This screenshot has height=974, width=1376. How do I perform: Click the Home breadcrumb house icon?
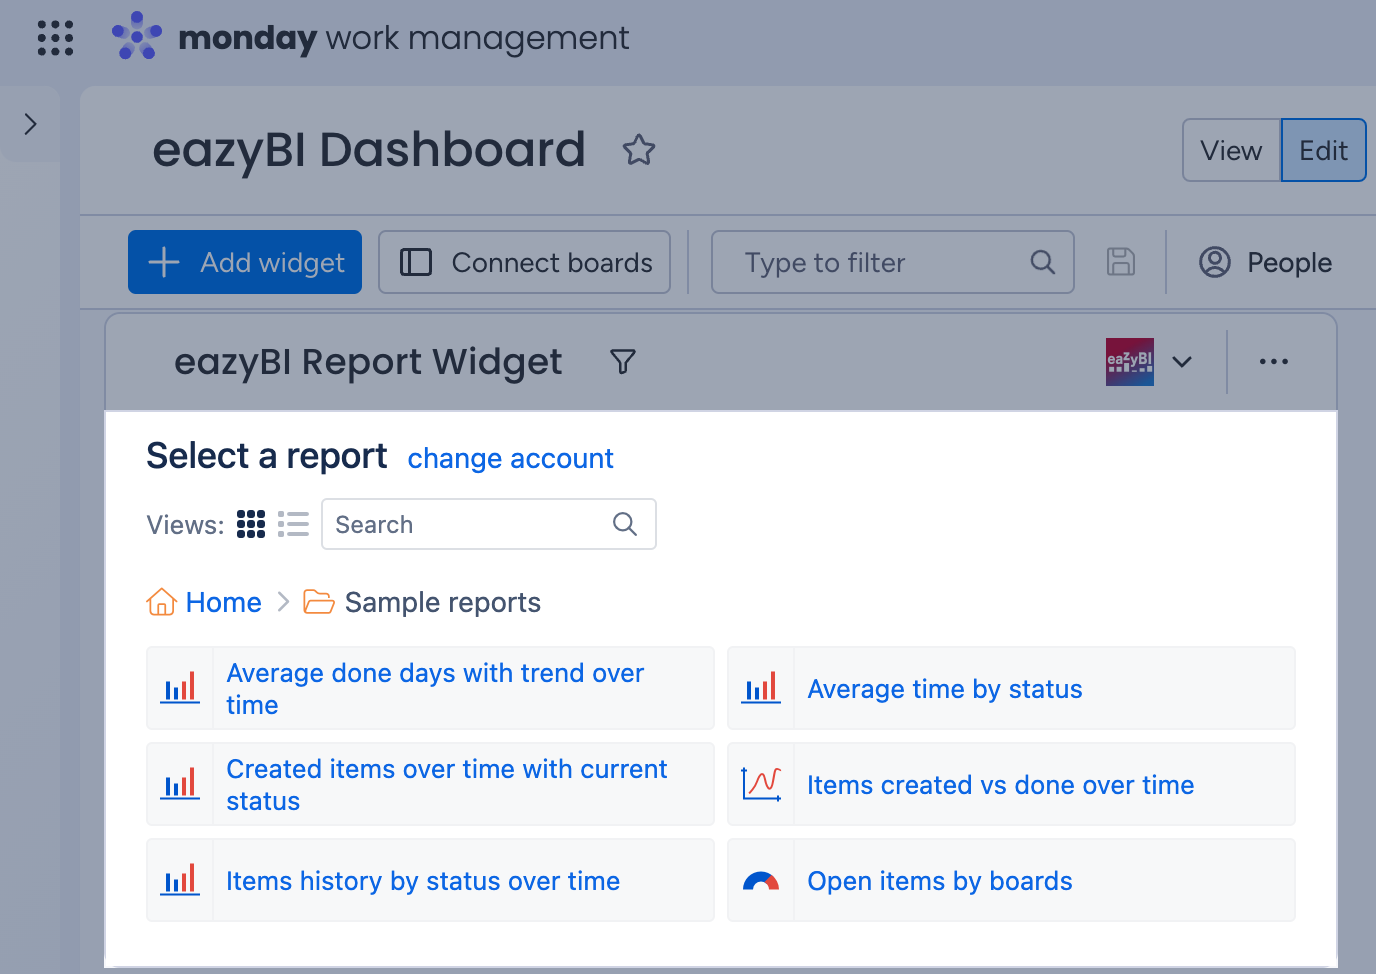point(161,602)
